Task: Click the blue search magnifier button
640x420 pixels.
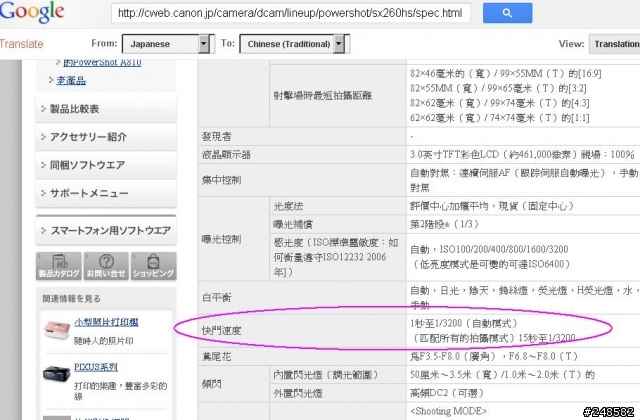Action: pyautogui.click(x=507, y=13)
